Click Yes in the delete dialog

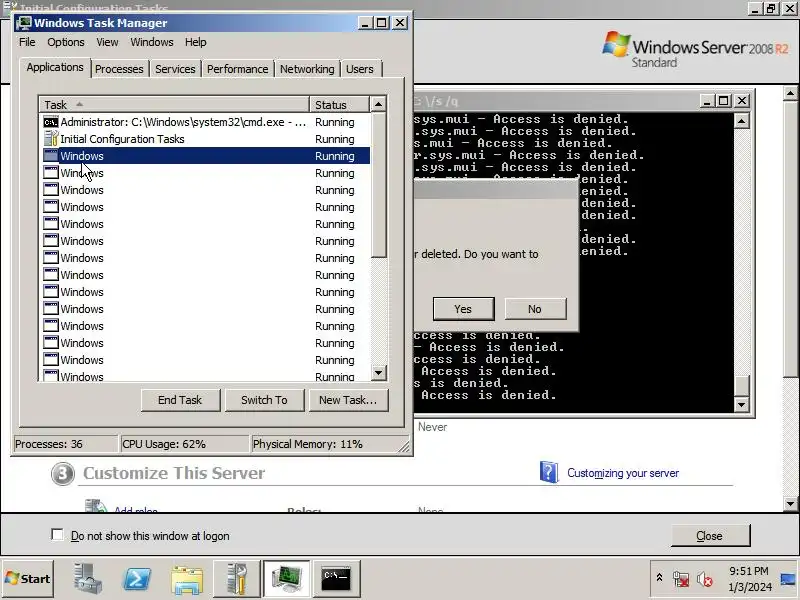(x=463, y=309)
